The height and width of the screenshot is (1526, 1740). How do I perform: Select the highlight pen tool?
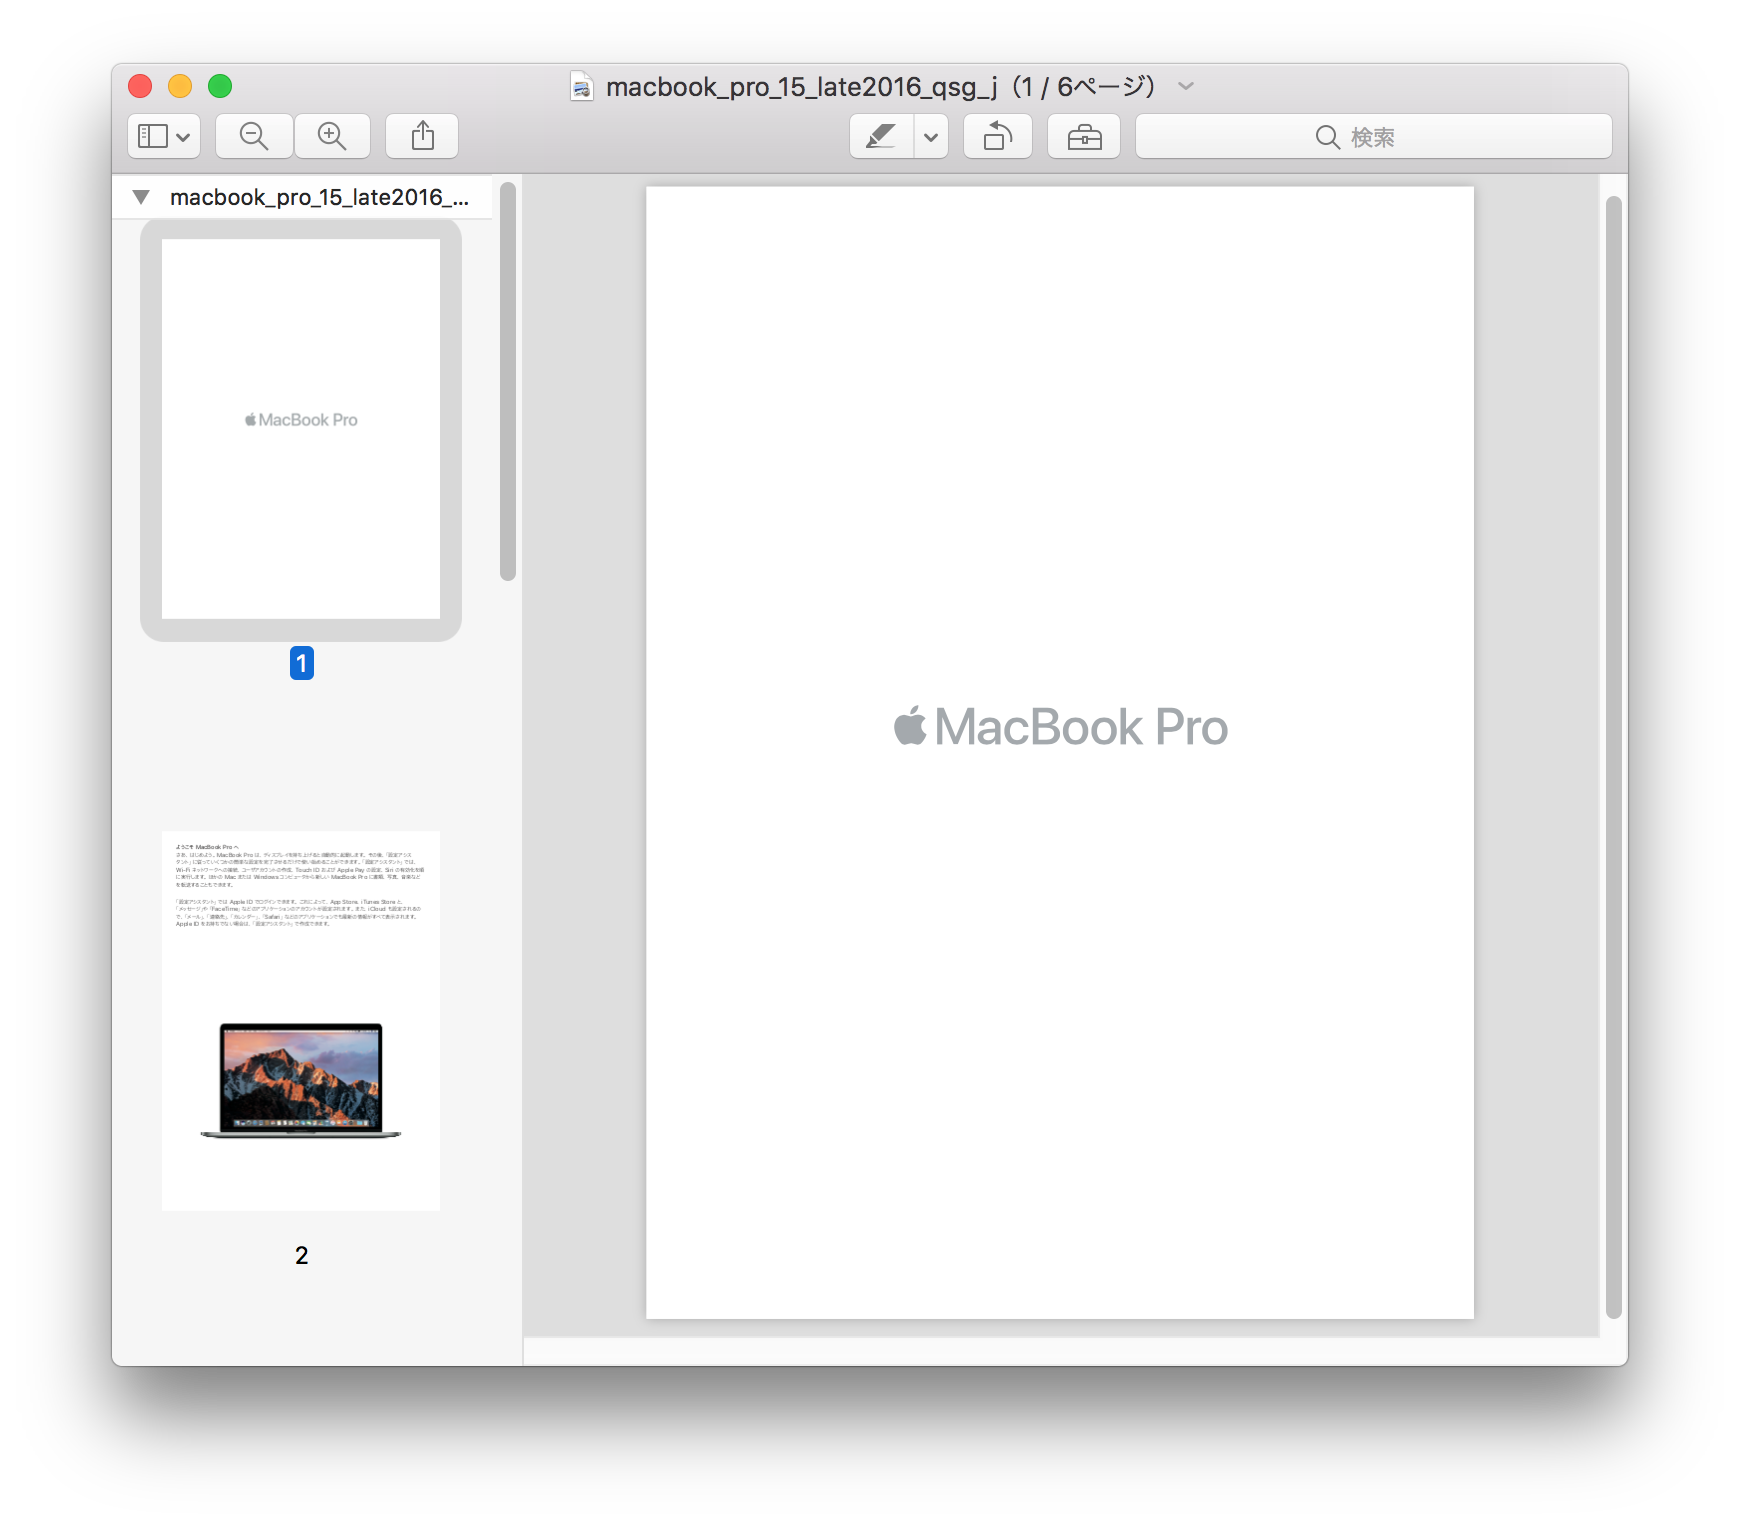881,136
